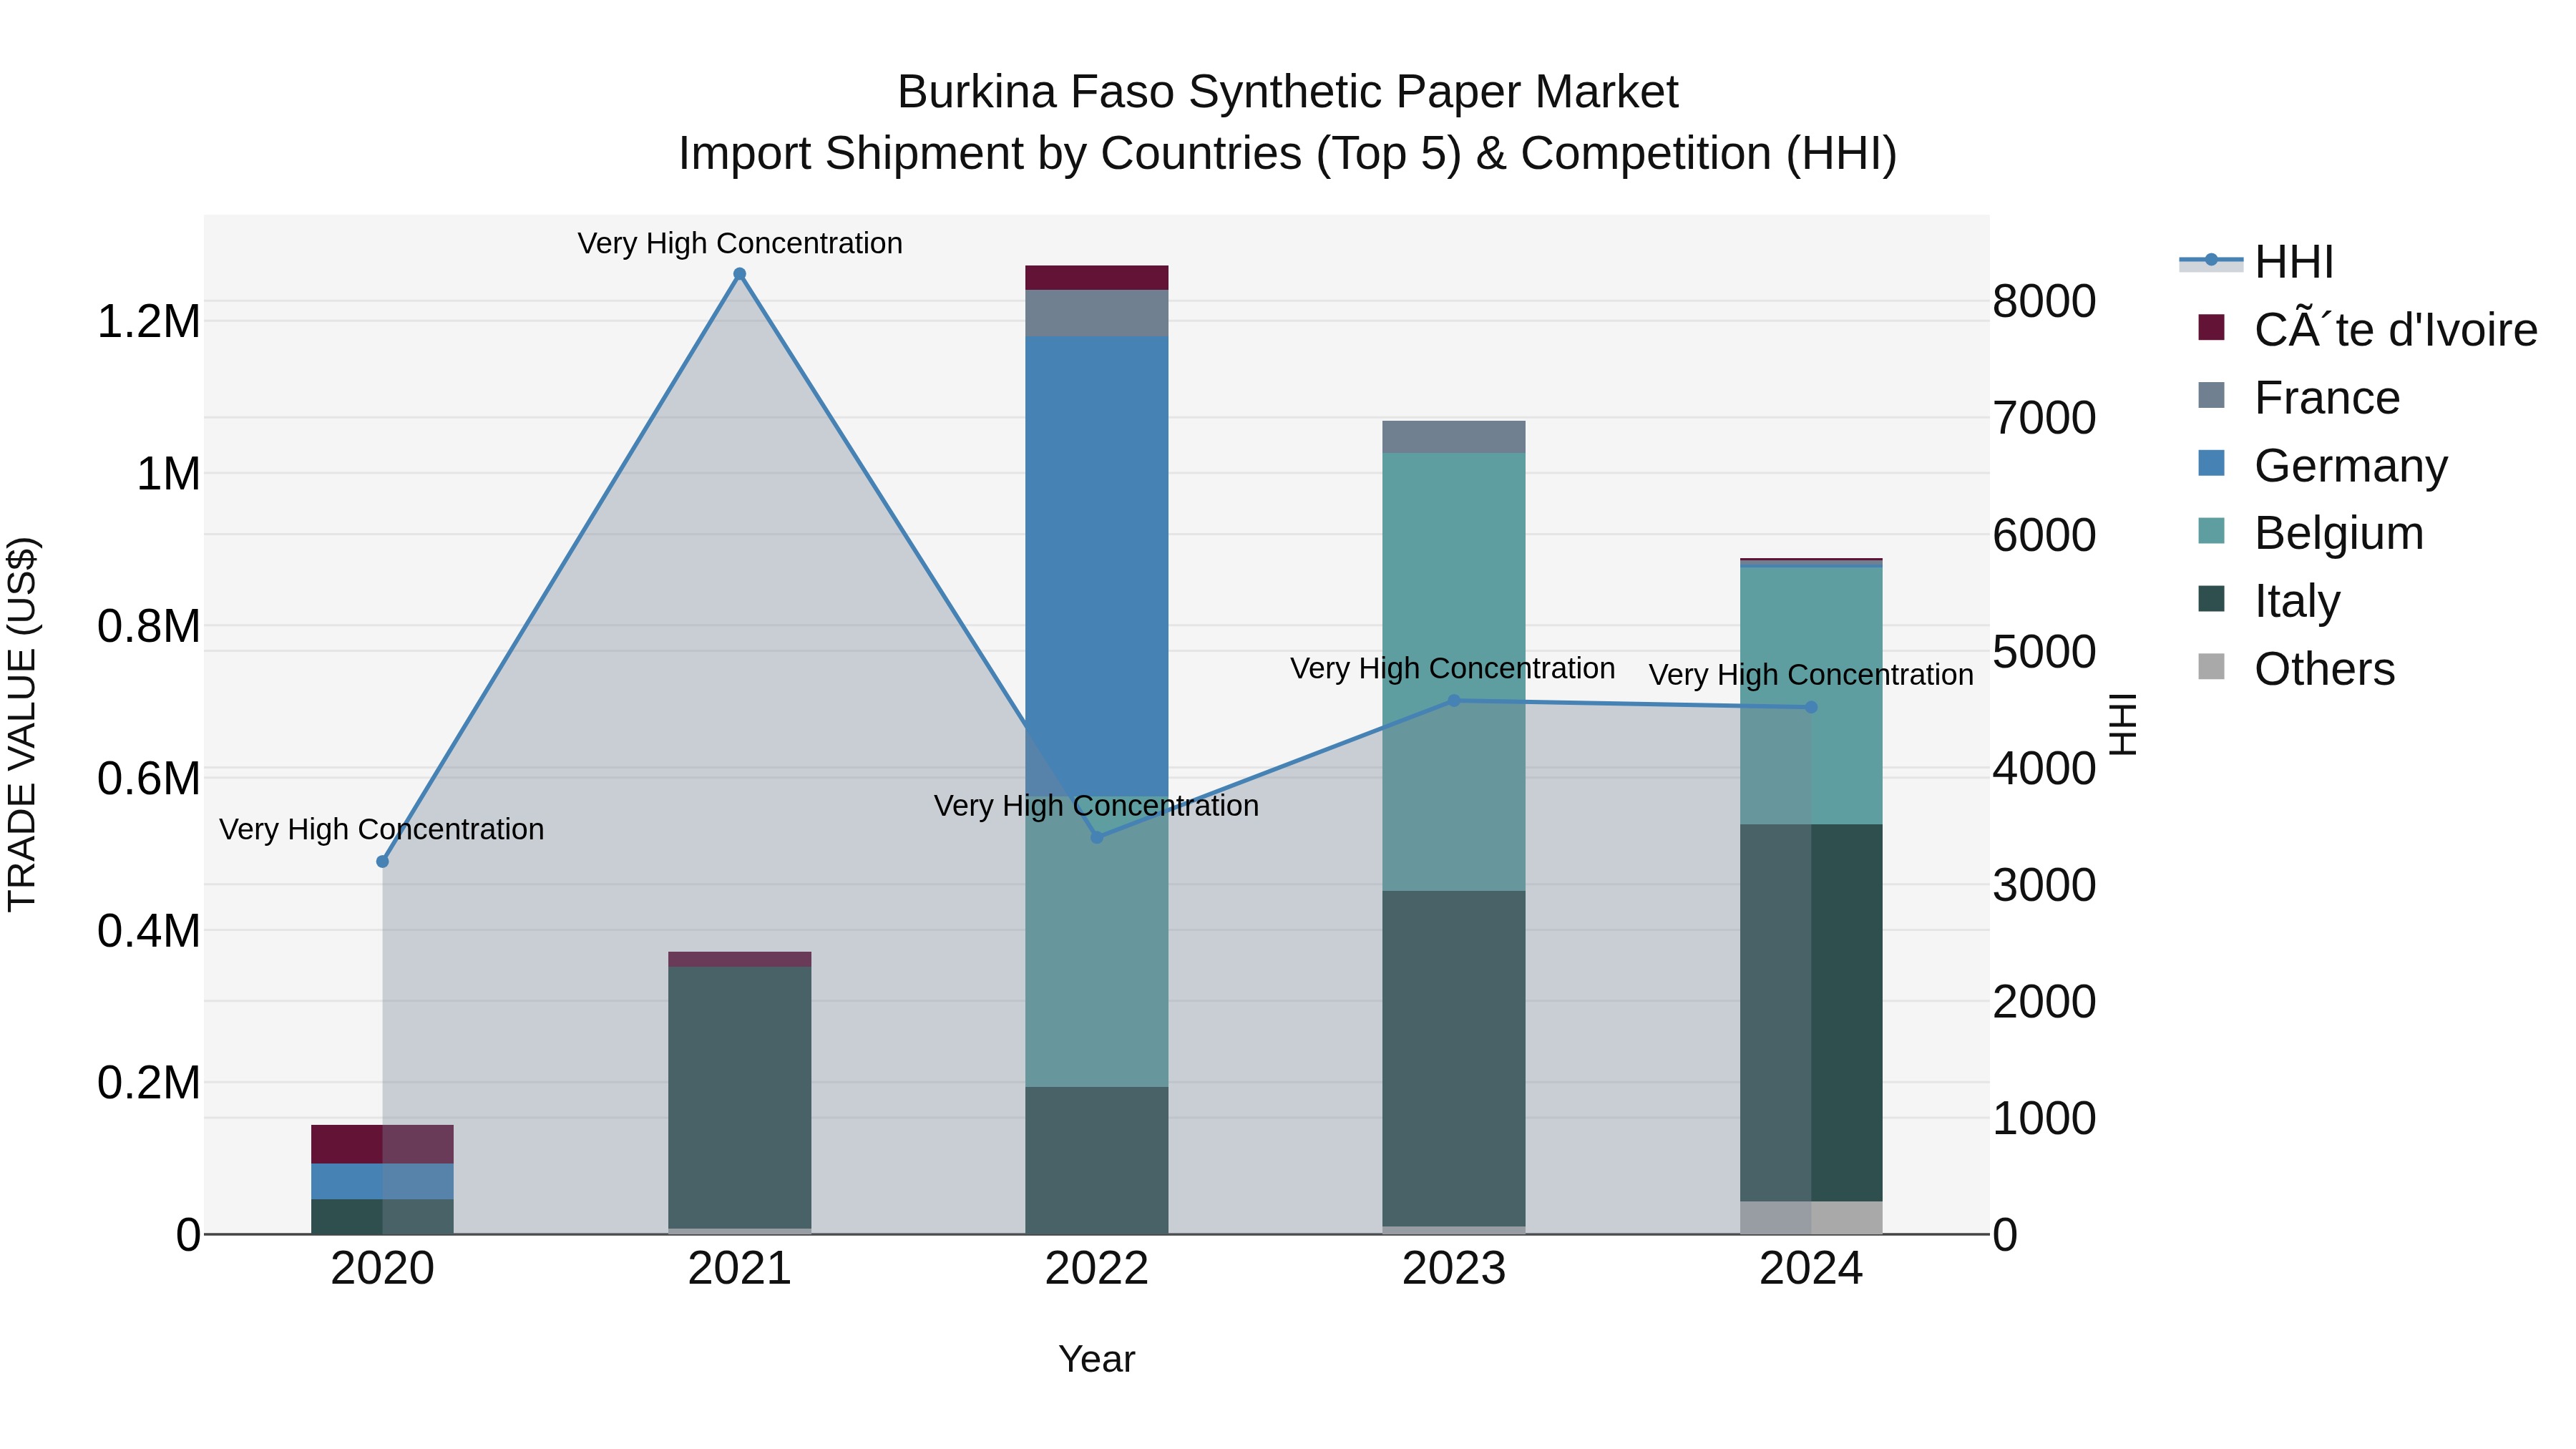
Task: Select the 2023 HHI data point
Action: point(1454,701)
